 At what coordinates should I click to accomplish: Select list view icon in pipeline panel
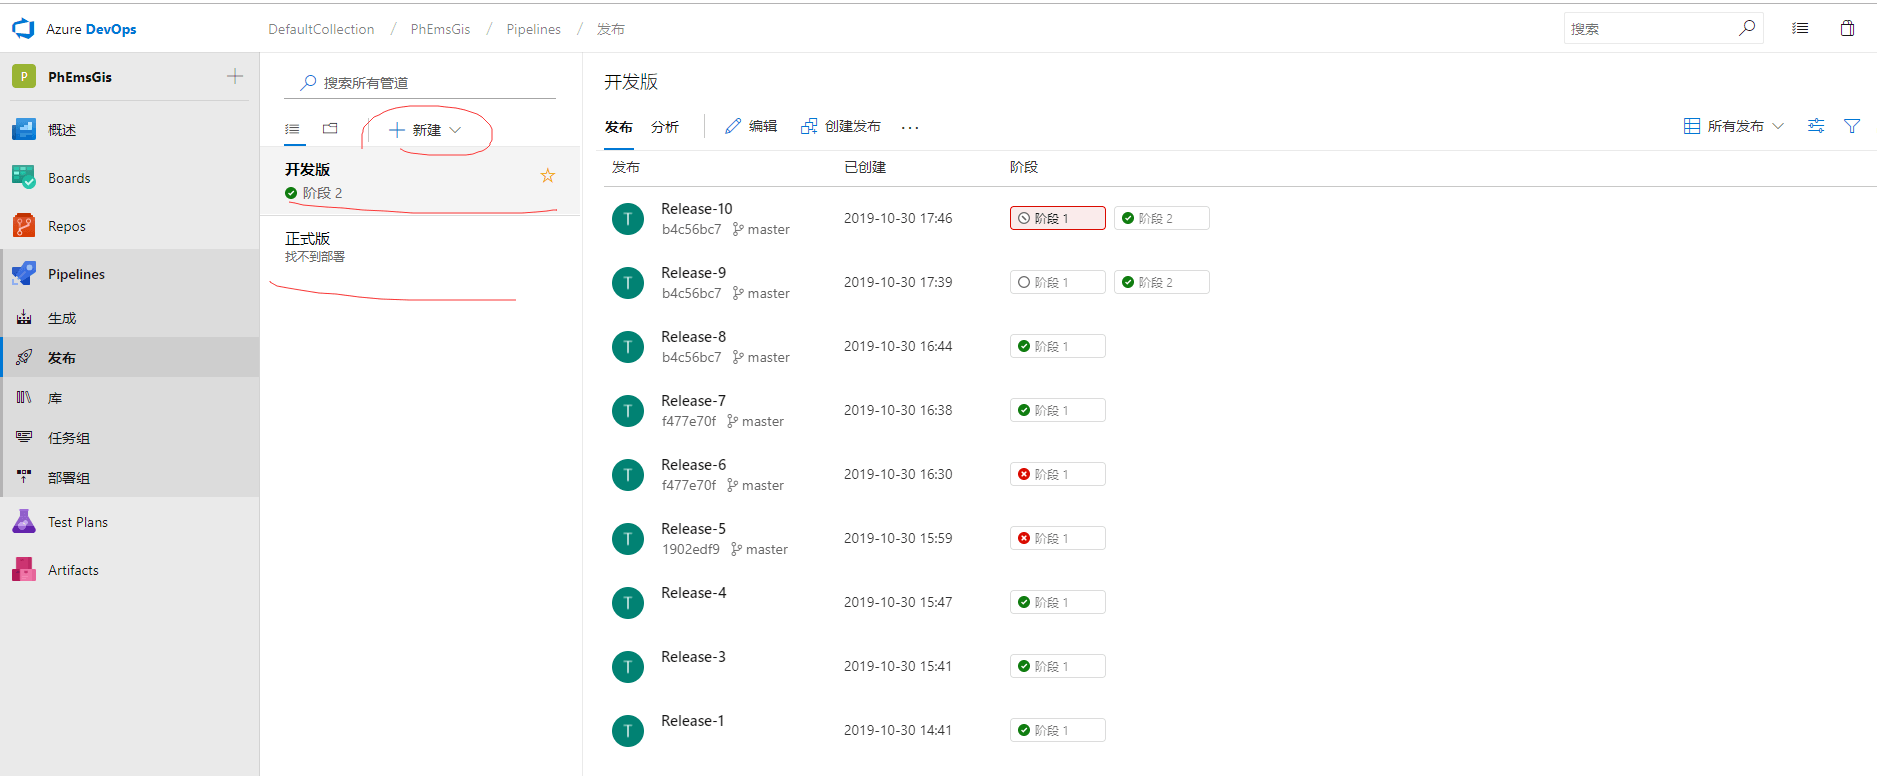click(x=292, y=129)
